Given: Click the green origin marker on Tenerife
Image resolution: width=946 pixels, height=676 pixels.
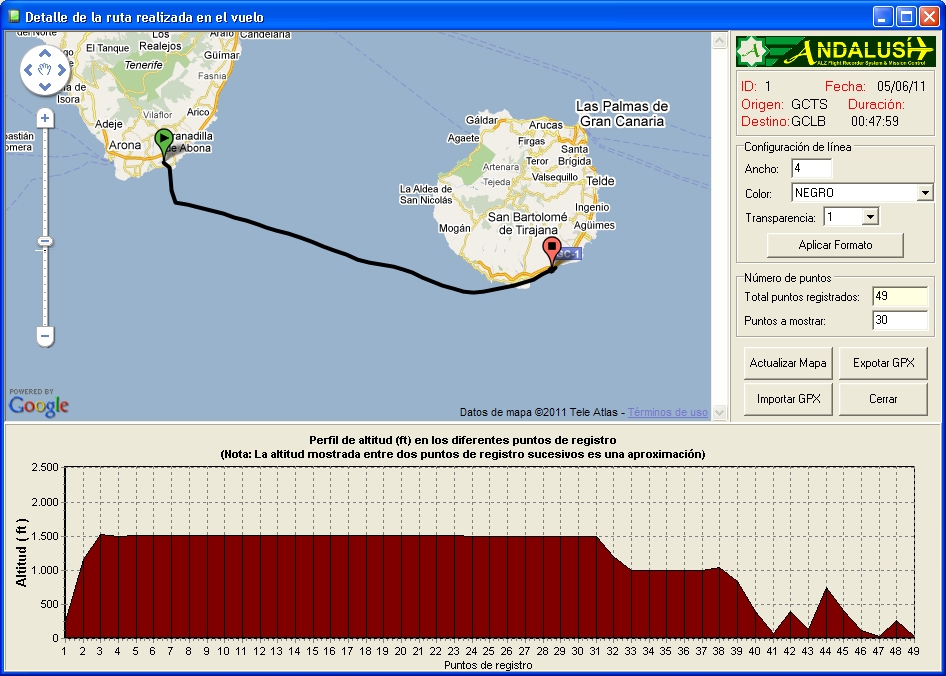Looking at the screenshot, I should [x=163, y=144].
